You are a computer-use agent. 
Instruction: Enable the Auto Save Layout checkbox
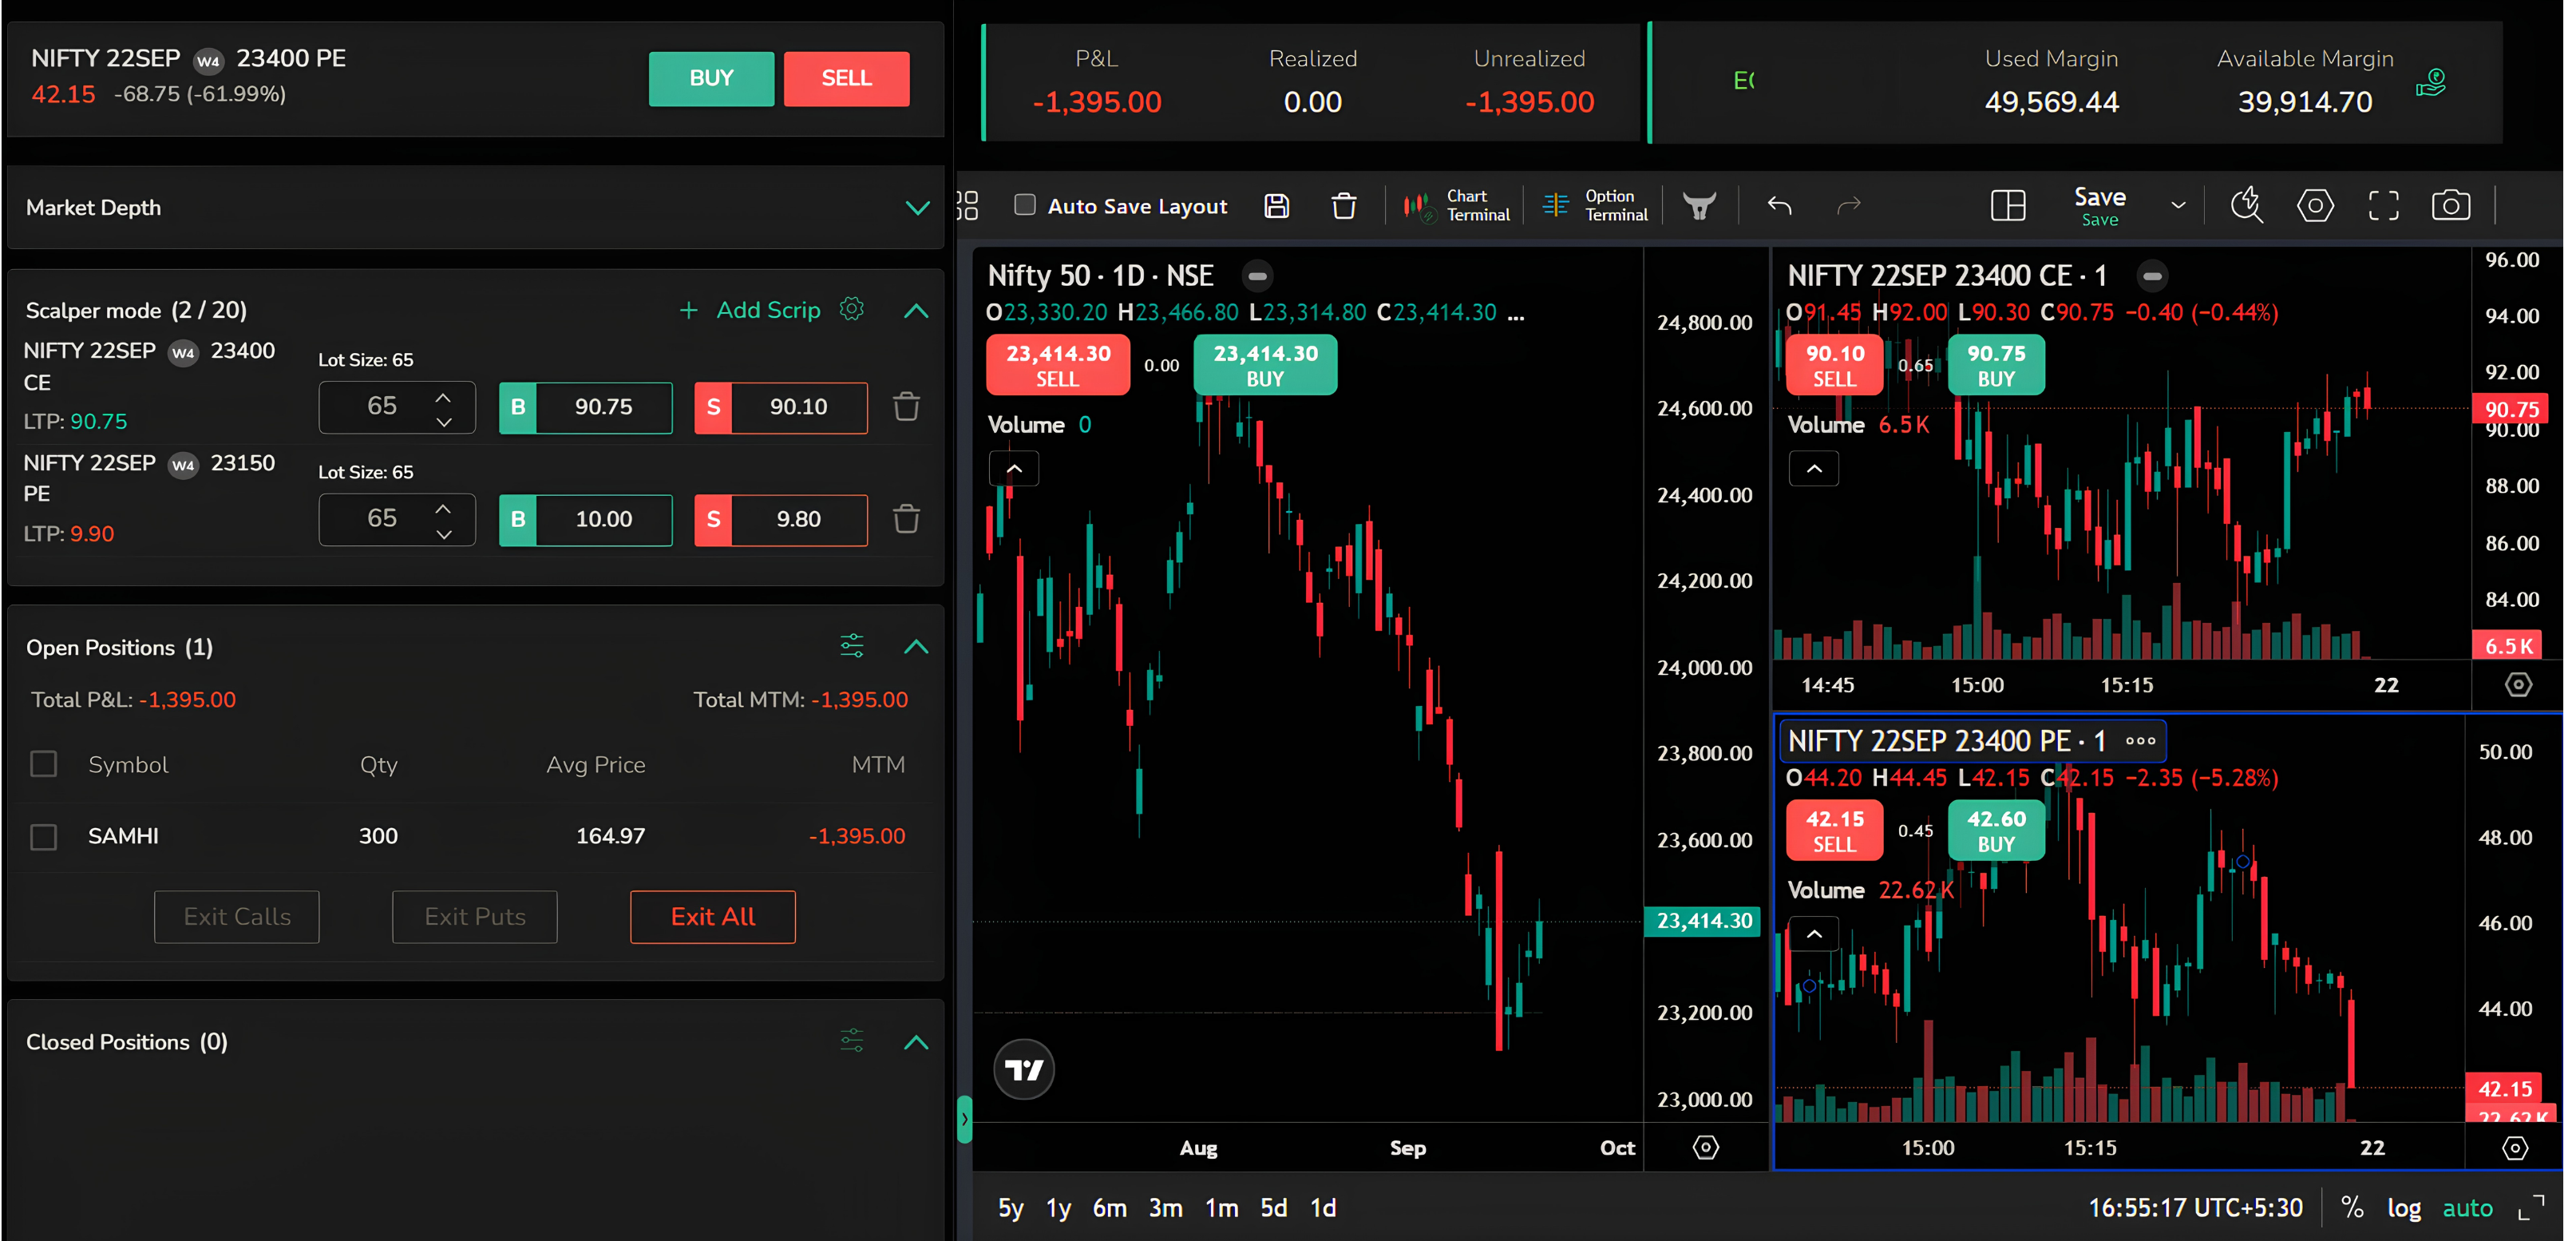click(1024, 205)
